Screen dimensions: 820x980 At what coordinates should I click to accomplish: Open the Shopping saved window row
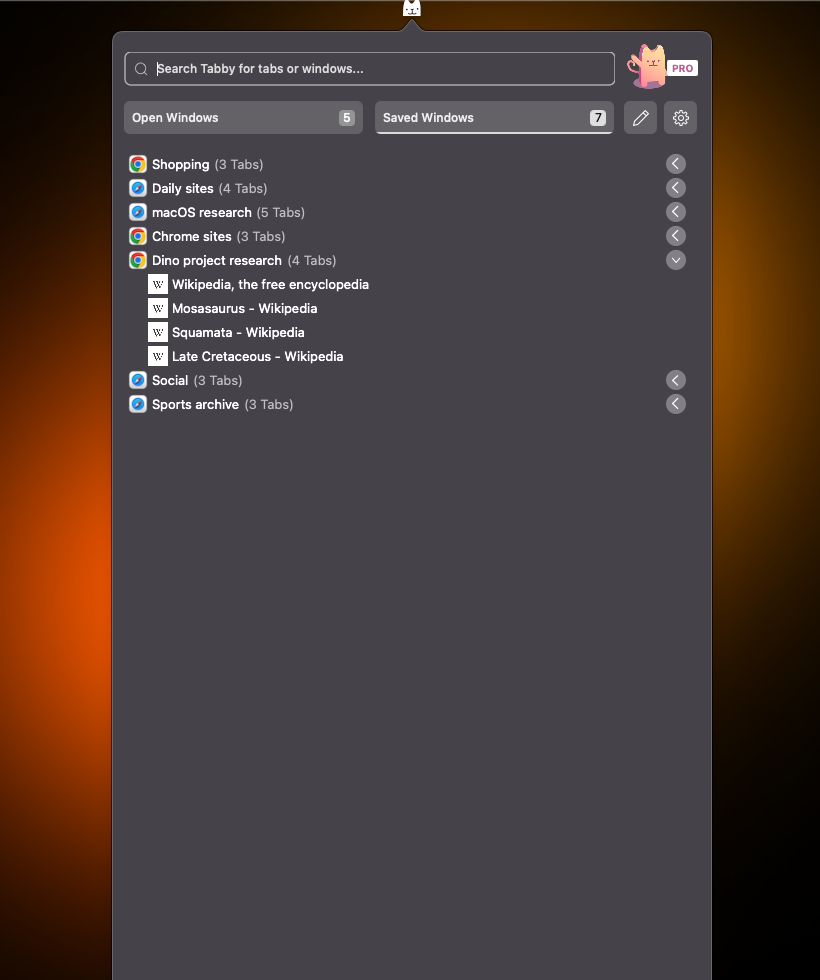[408, 164]
